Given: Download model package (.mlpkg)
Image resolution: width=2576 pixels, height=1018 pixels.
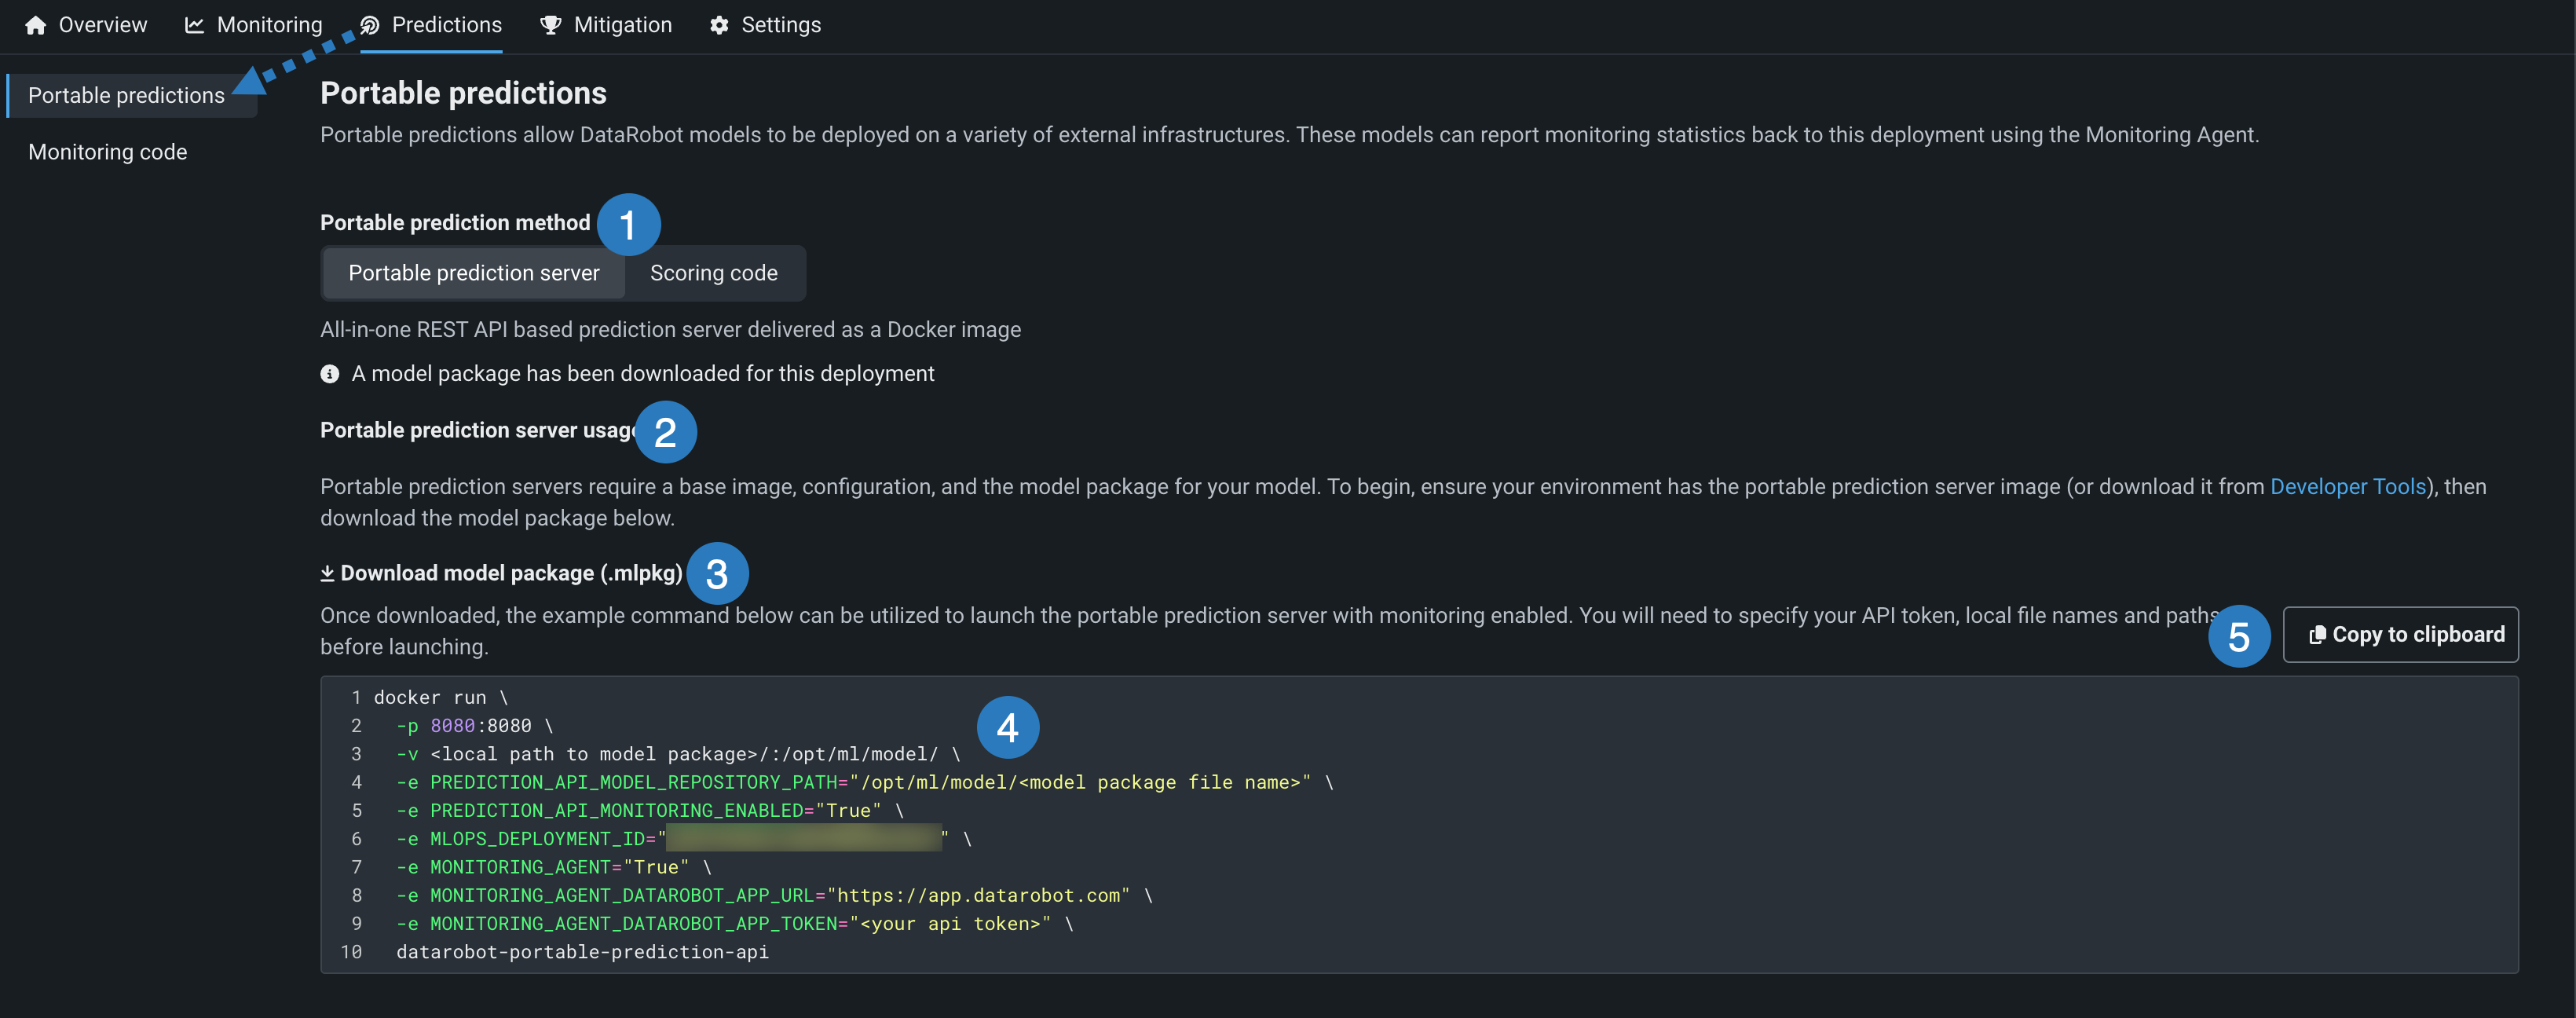Looking at the screenshot, I should tap(511, 573).
